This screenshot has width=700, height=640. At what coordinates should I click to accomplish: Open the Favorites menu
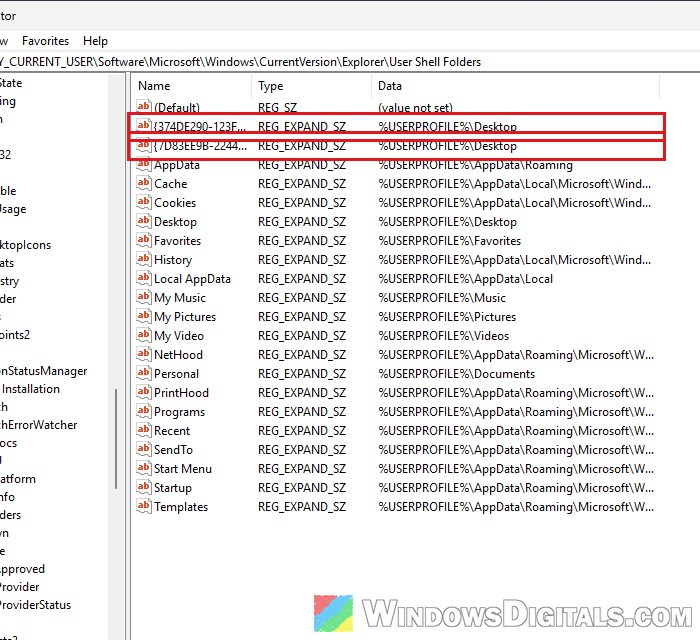pyautogui.click(x=46, y=41)
